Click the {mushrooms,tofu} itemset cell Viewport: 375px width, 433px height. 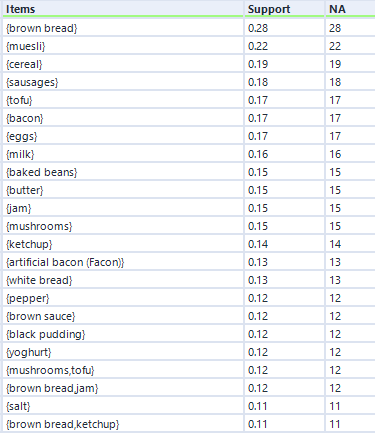pyautogui.click(x=123, y=370)
